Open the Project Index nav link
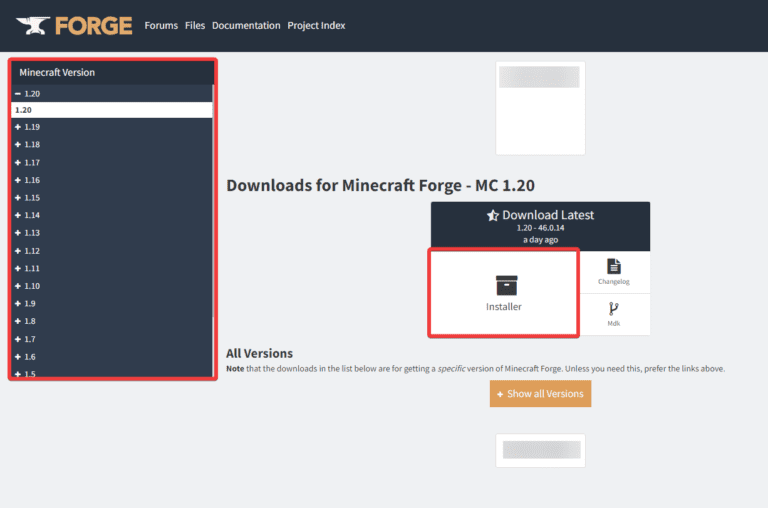The image size is (768, 508). (316, 25)
